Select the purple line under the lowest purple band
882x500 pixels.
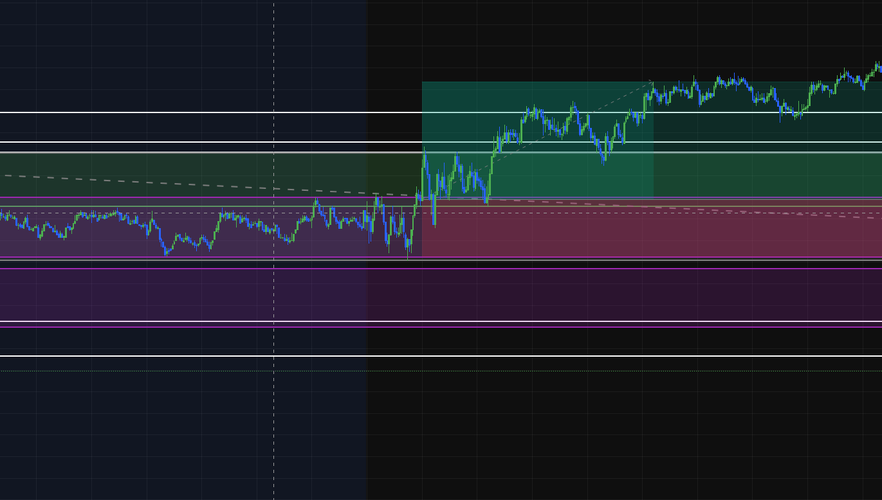(x=441, y=326)
